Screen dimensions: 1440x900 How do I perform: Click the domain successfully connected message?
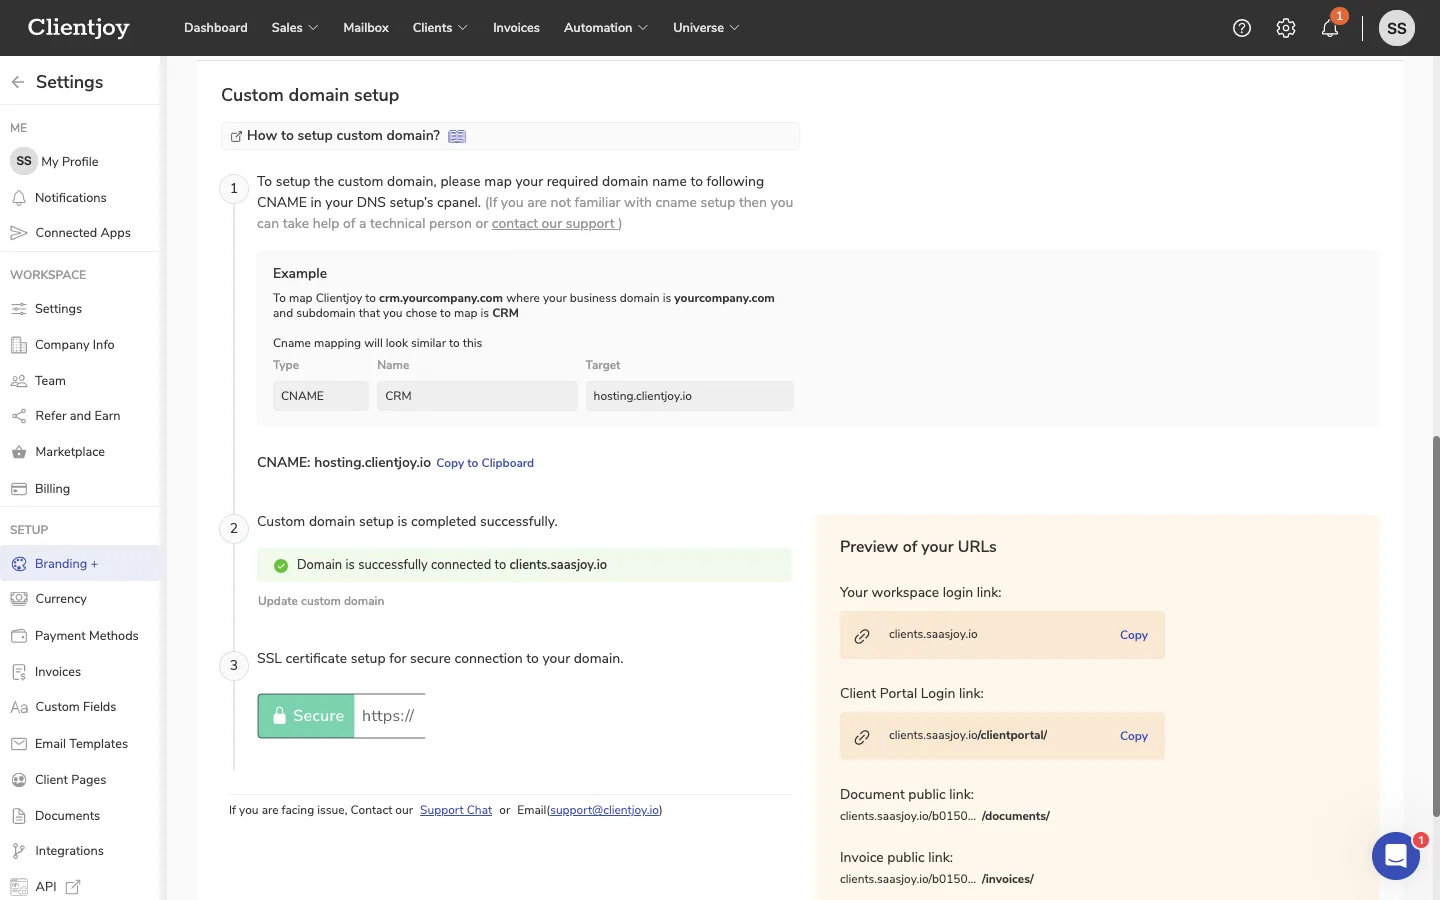point(525,565)
